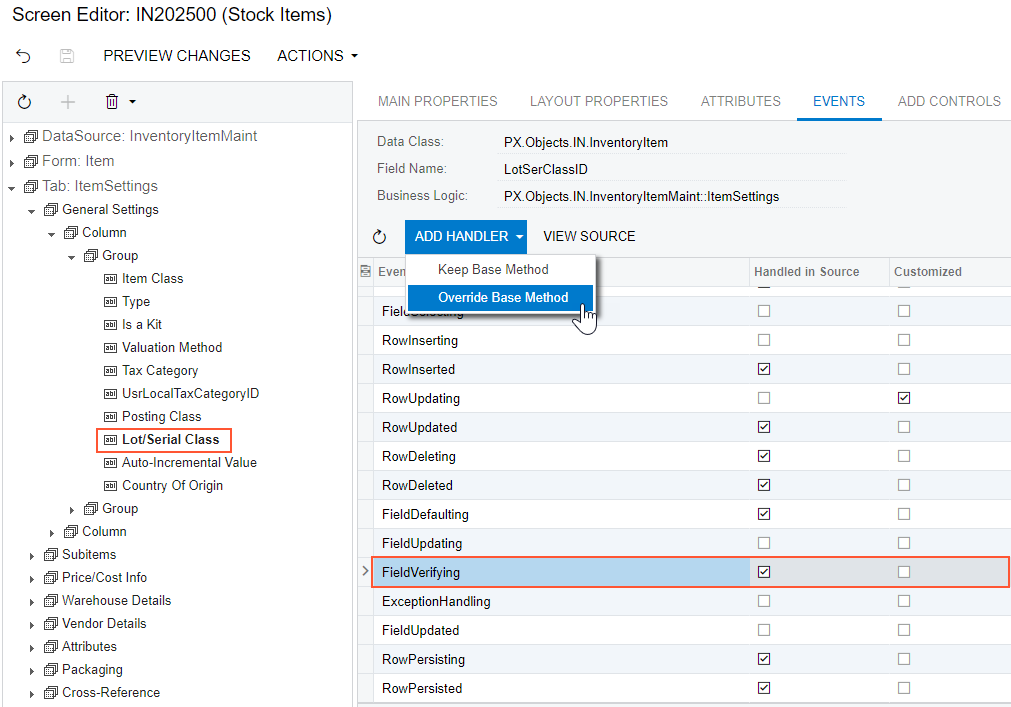
Task: Expand the Subitems tree node
Action: 33,555
